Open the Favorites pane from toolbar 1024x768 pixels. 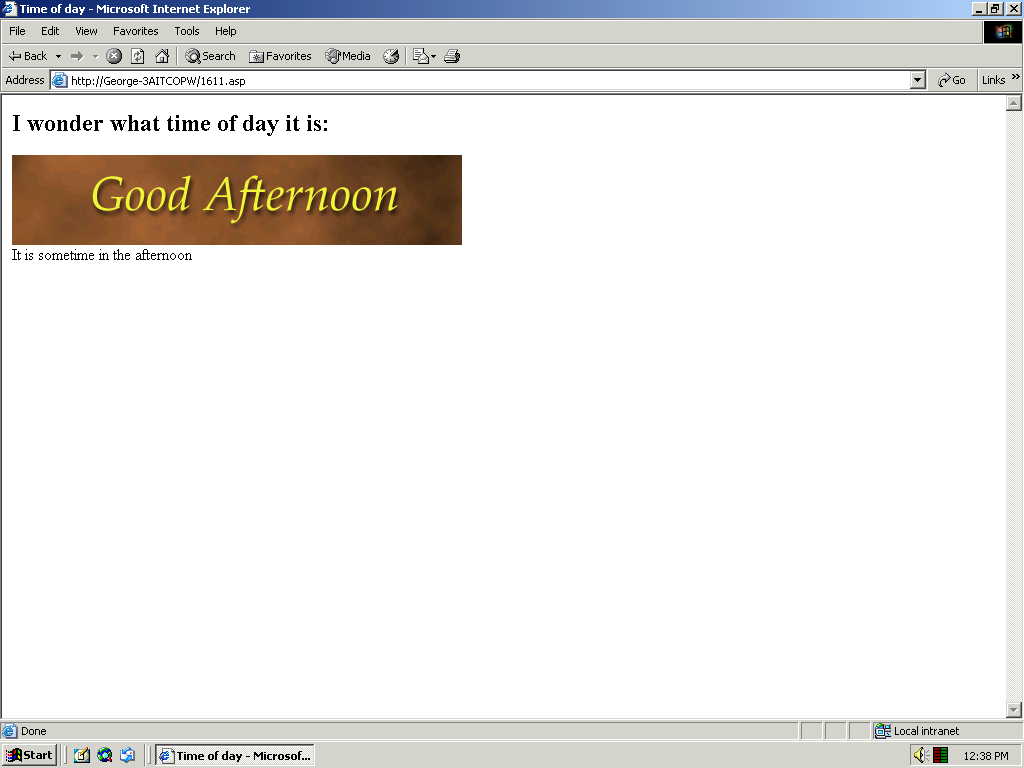coord(280,56)
